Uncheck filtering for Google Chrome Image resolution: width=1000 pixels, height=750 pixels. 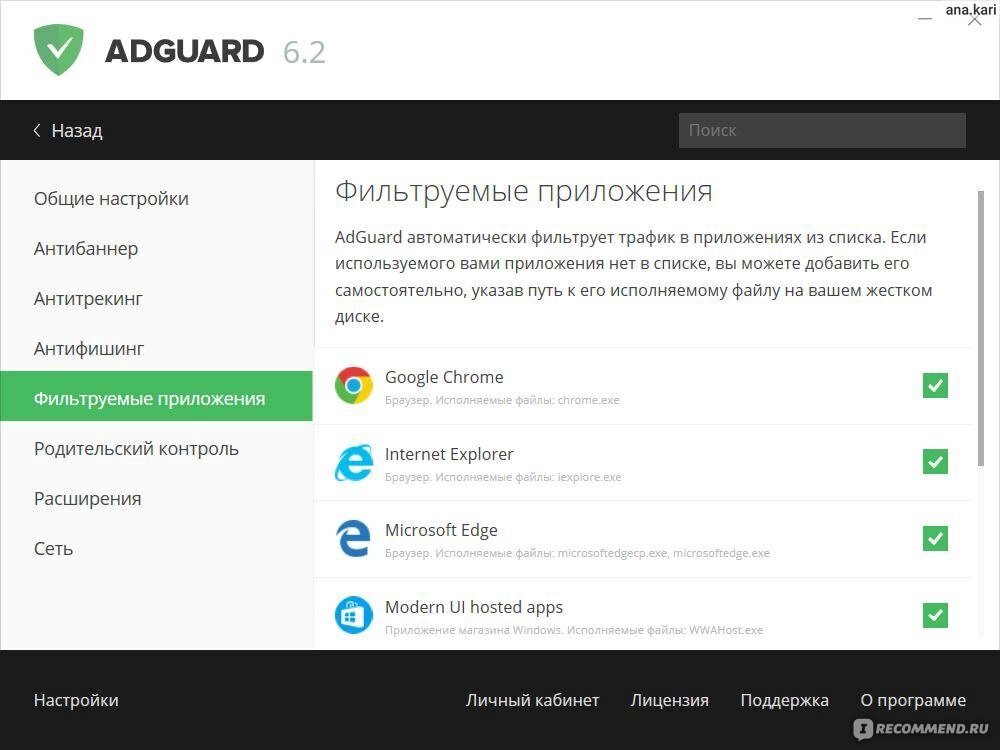[935, 385]
